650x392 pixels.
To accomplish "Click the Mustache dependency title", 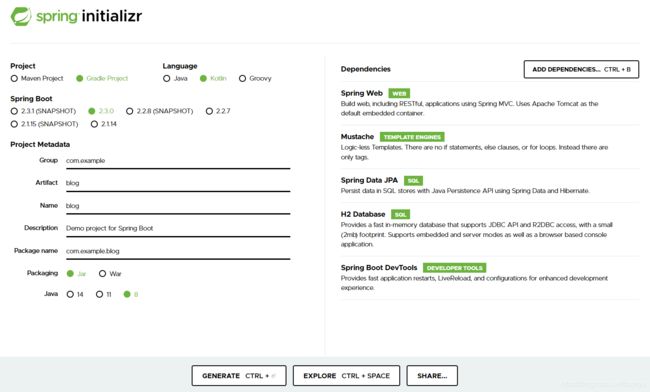I will pyautogui.click(x=357, y=137).
